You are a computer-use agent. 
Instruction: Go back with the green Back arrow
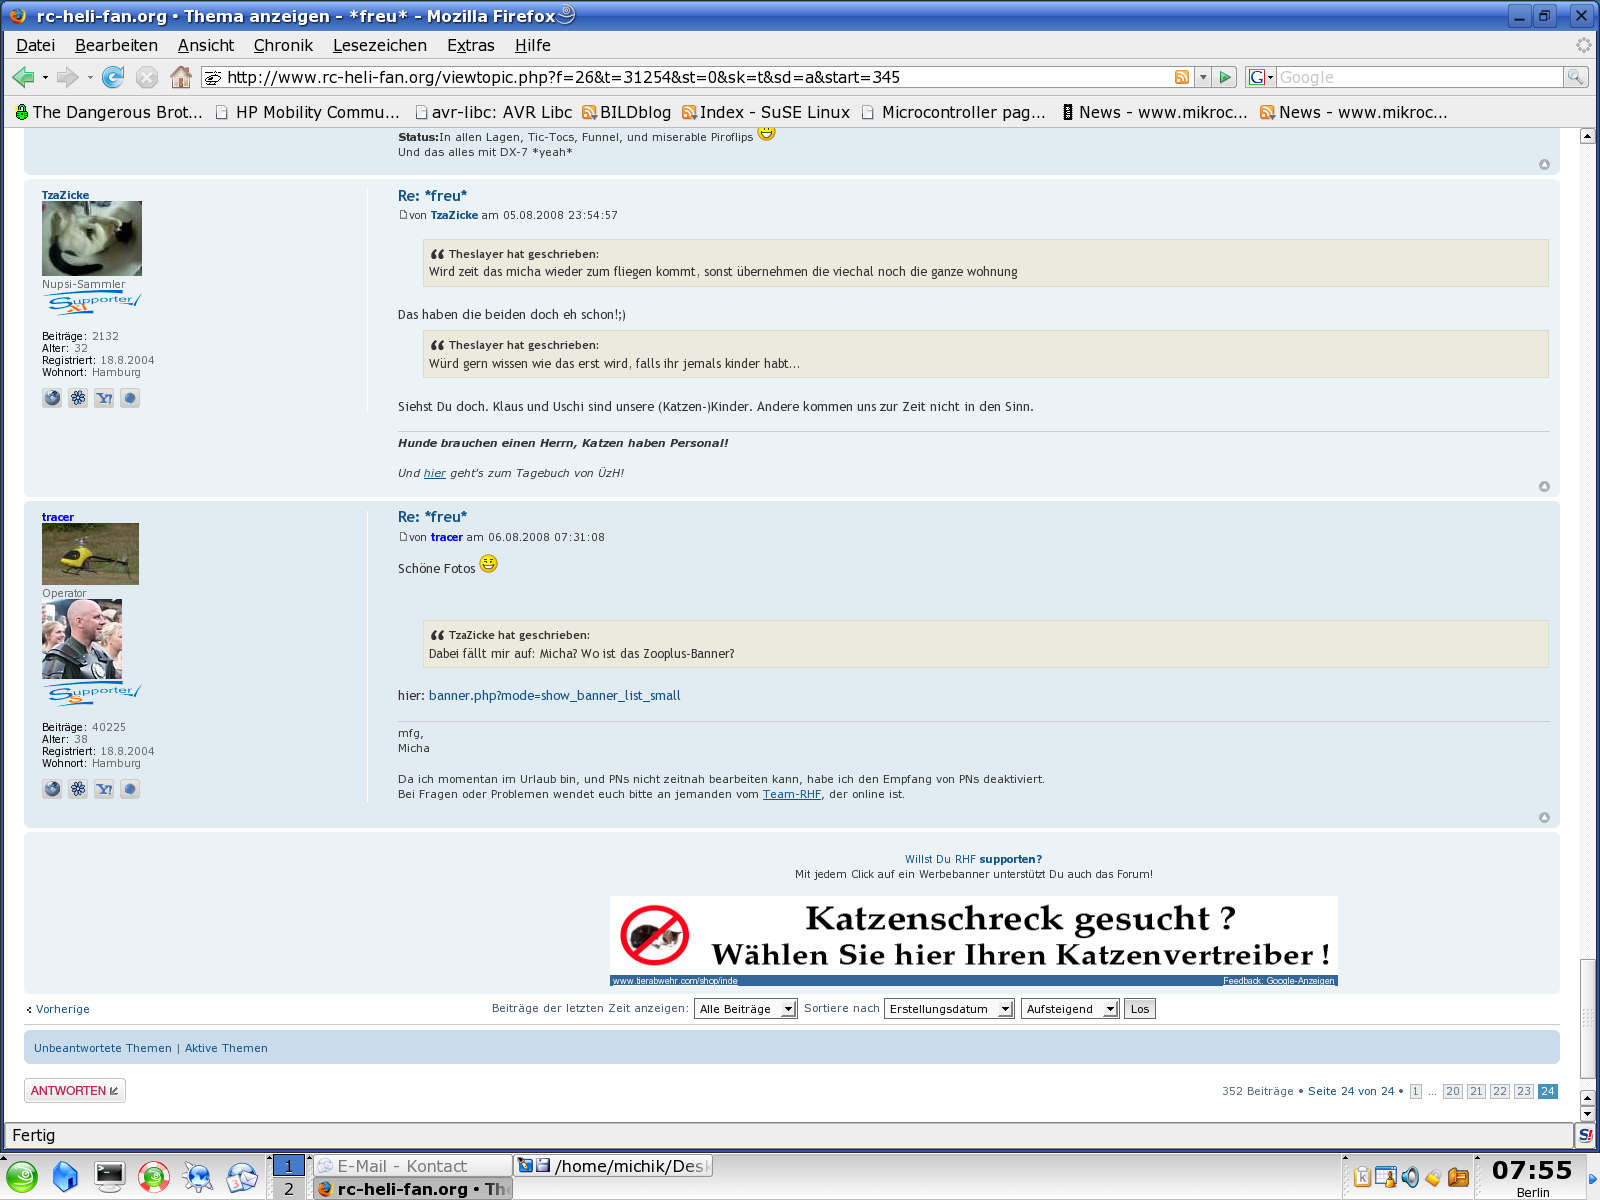click(23, 77)
